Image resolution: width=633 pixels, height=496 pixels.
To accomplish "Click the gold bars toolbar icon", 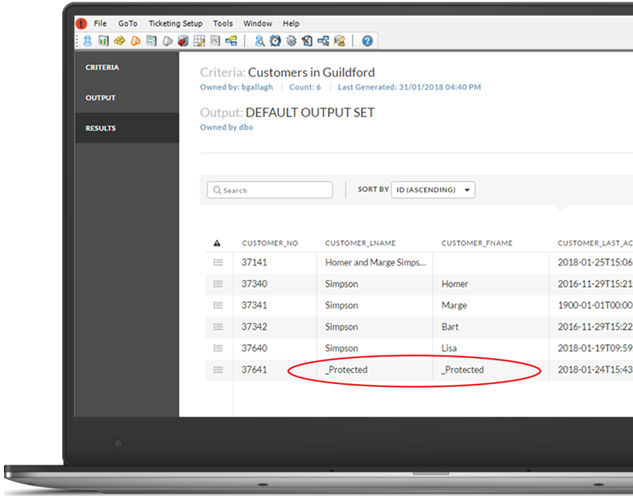I will coord(119,41).
